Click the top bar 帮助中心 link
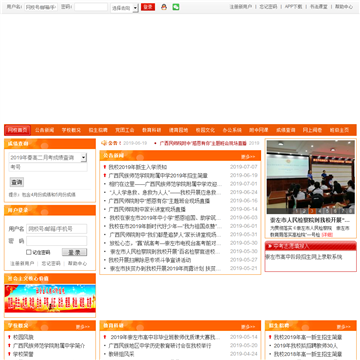 [x=344, y=7]
